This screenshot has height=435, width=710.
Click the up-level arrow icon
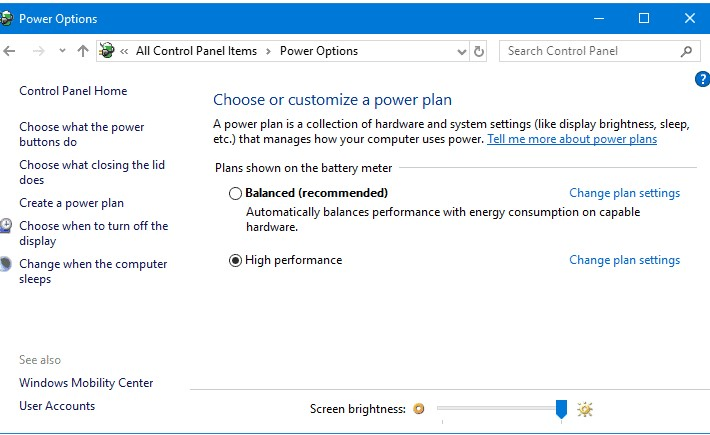(83, 51)
